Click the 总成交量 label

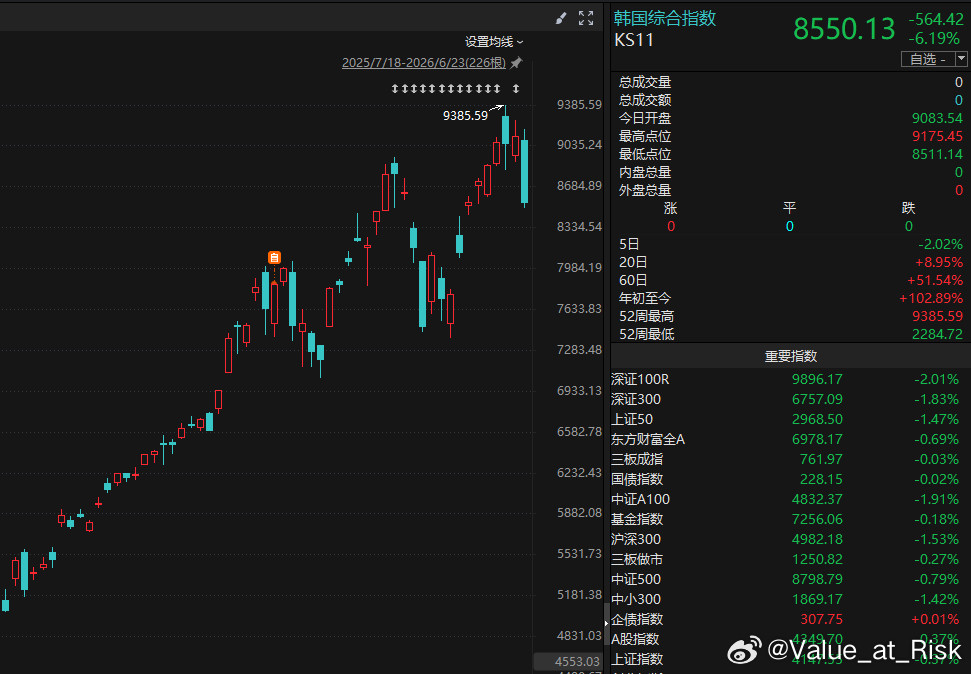[x=645, y=82]
